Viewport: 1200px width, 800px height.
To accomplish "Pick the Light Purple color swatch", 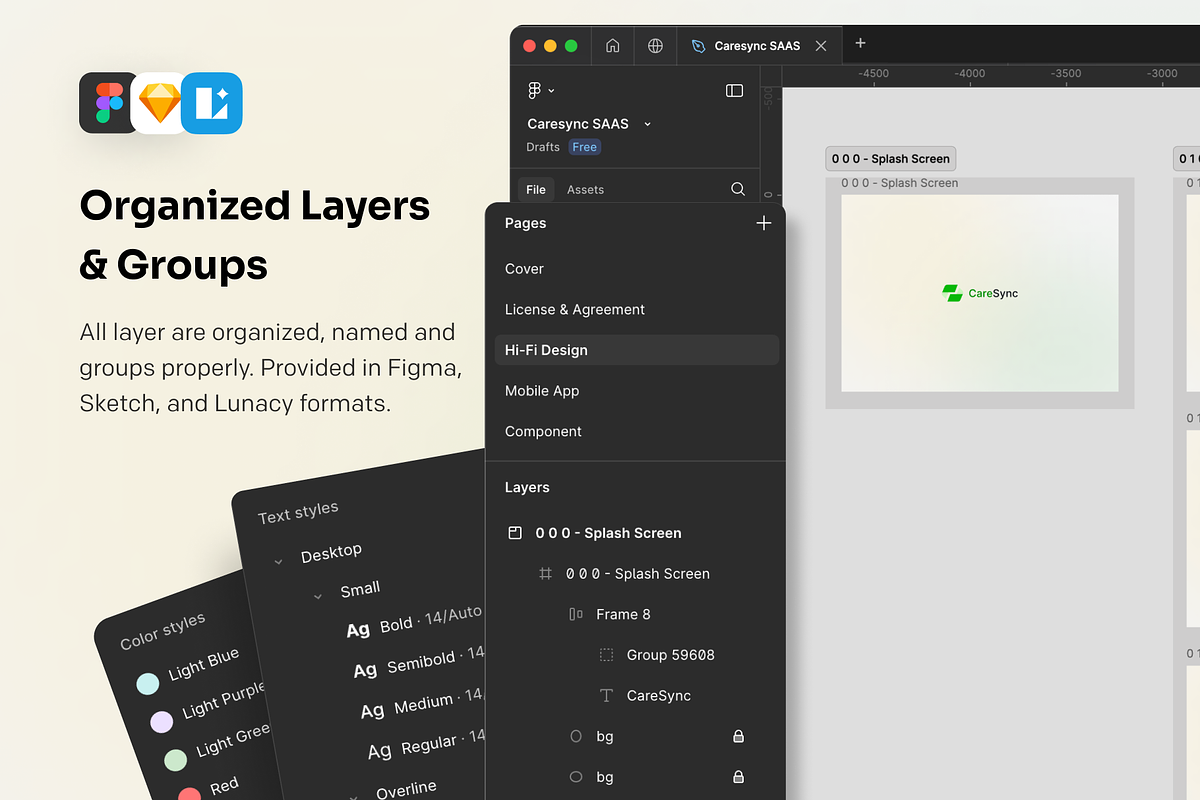I will click(x=161, y=722).
